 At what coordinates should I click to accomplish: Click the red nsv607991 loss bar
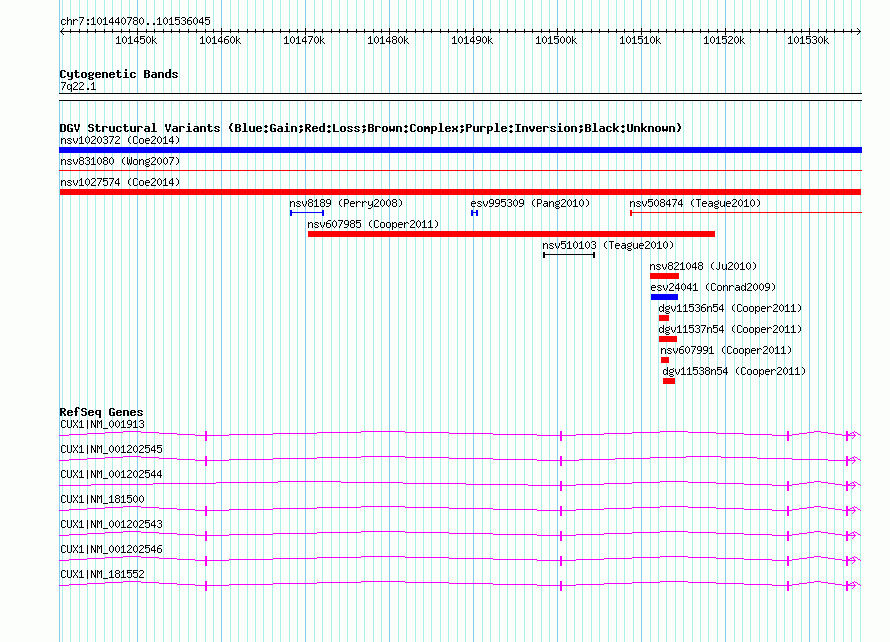[x=665, y=360]
